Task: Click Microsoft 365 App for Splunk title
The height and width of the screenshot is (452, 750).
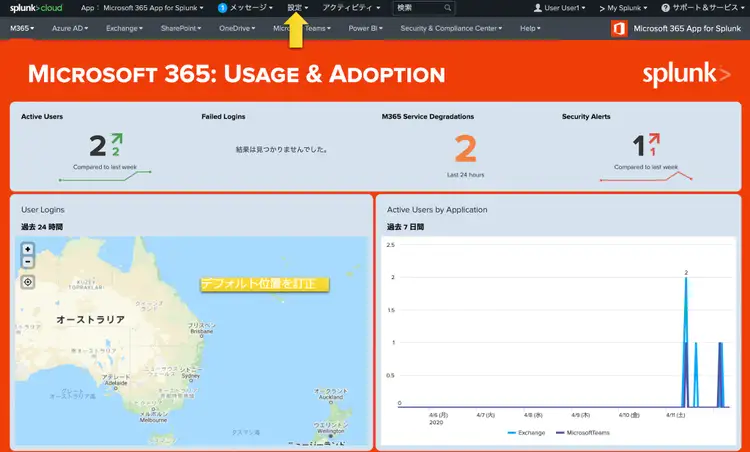Action: tap(687, 29)
